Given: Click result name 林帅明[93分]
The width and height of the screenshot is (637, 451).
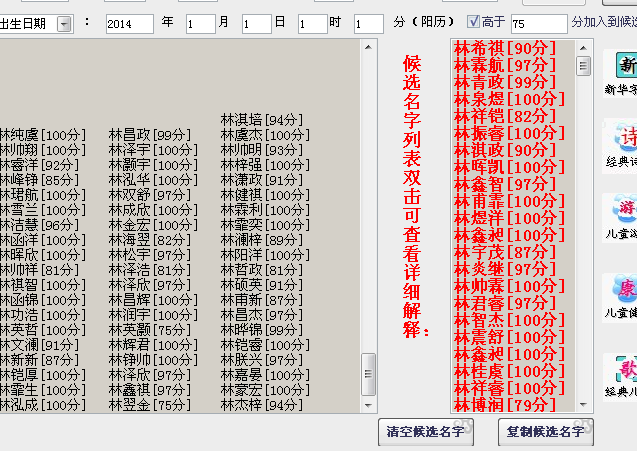Looking at the screenshot, I should pos(262,150).
